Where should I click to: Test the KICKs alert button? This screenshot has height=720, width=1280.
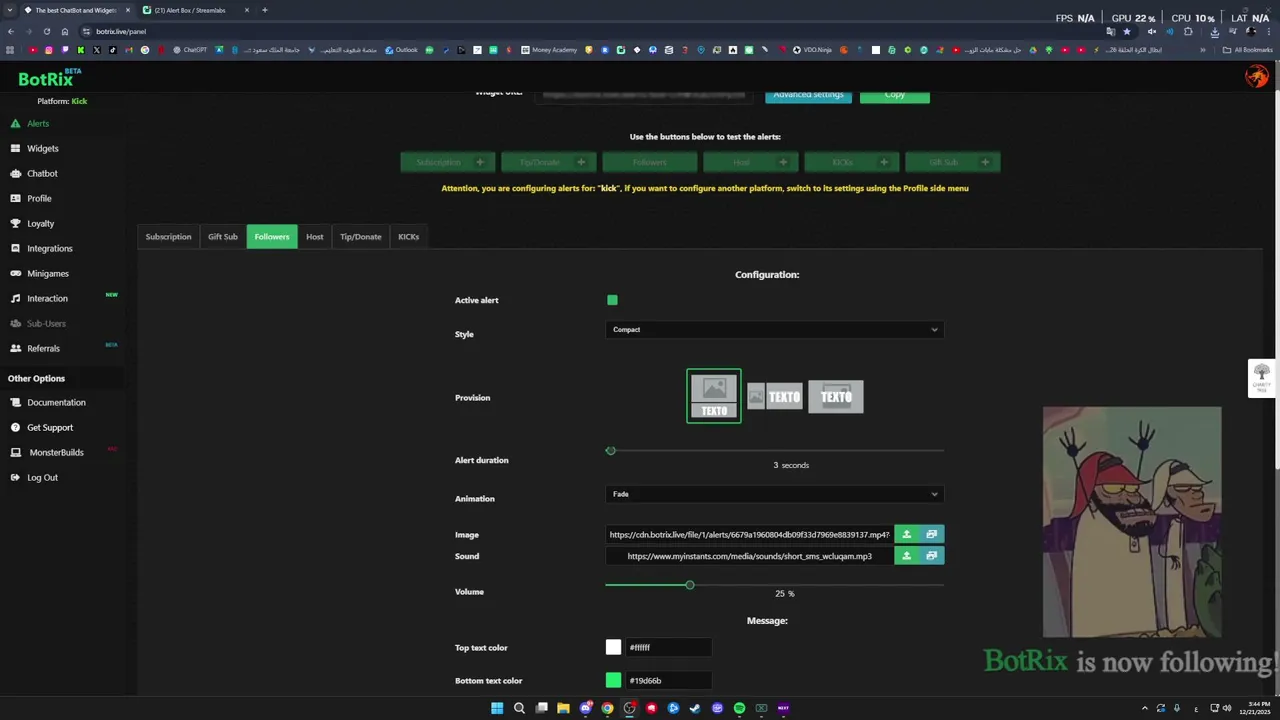click(x=852, y=162)
